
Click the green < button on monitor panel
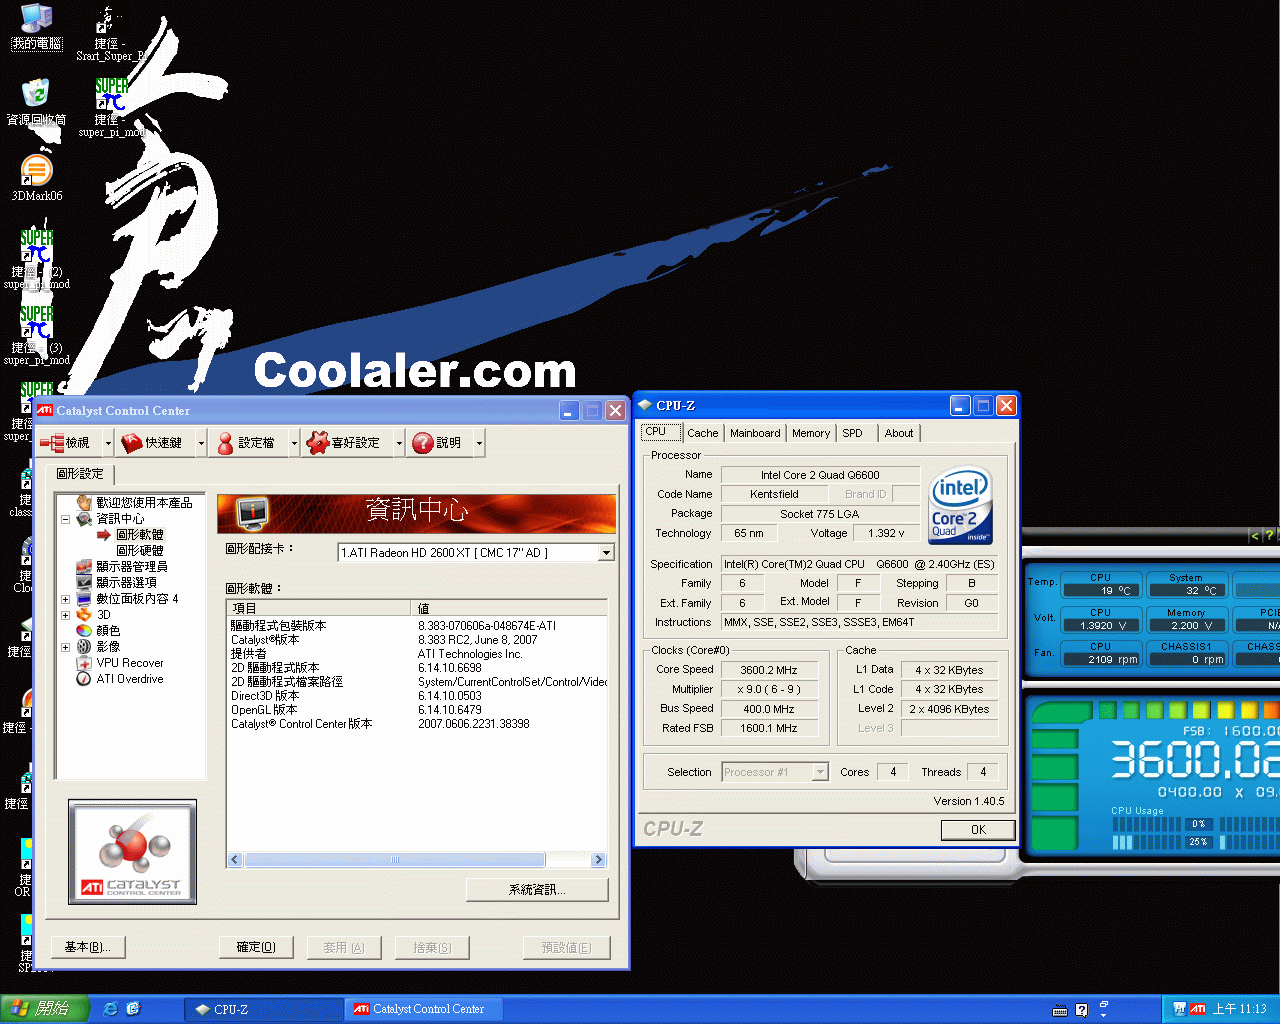(1254, 536)
